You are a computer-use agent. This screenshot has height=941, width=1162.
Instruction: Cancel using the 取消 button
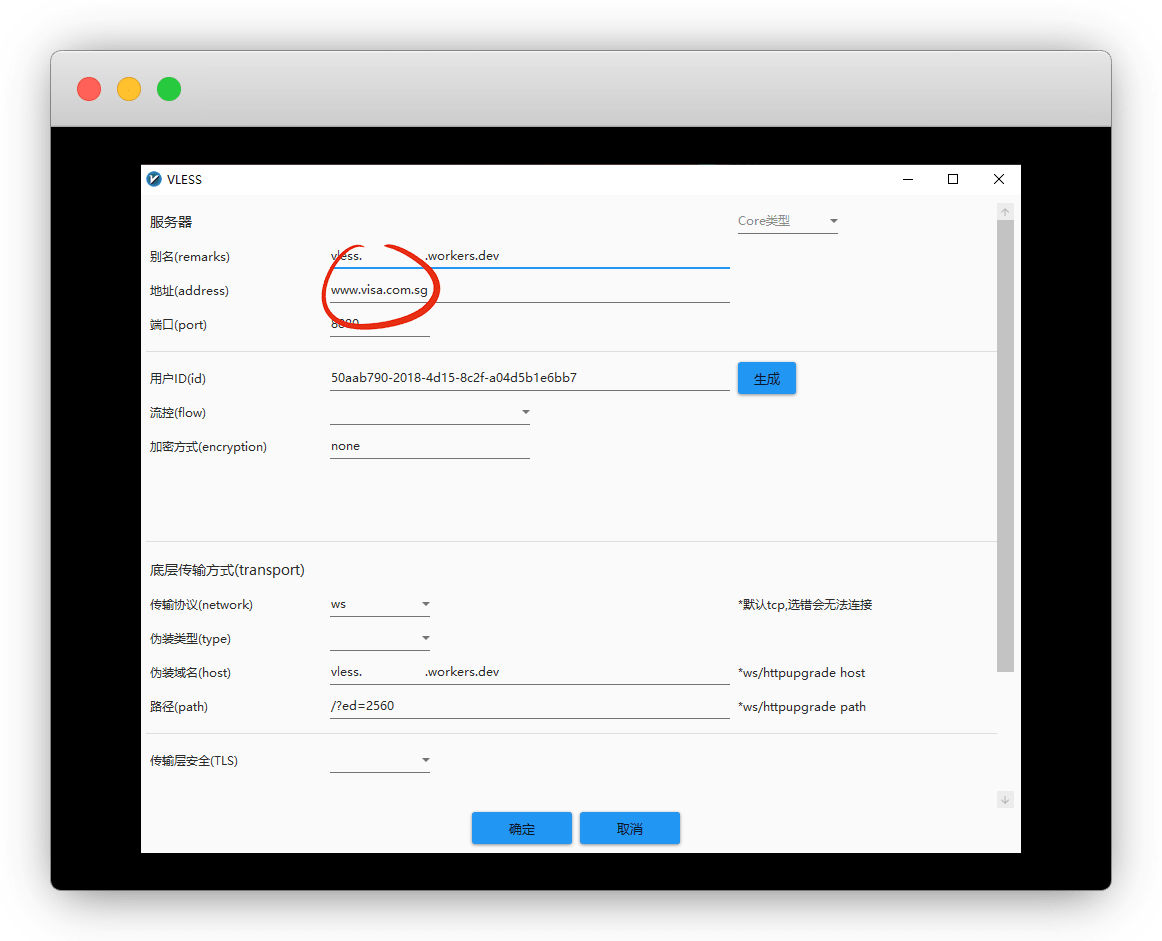point(630,828)
